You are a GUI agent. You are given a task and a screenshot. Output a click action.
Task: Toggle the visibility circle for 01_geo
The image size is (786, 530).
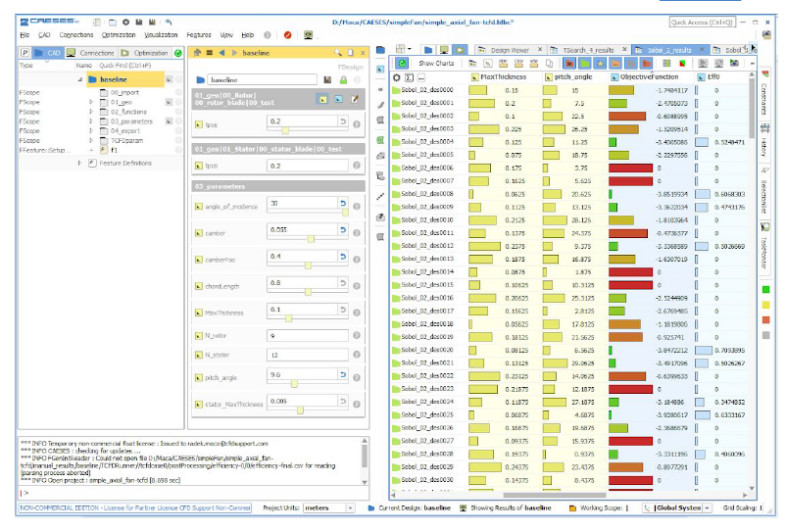(178, 102)
